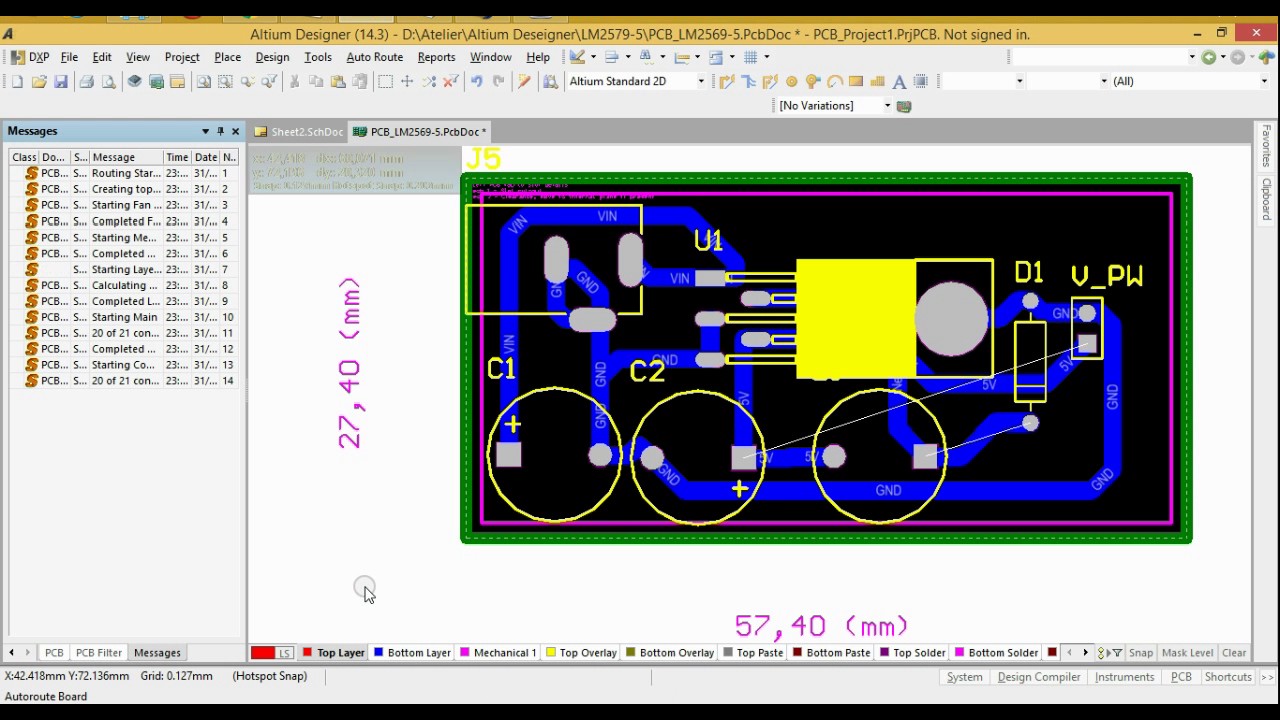Viewport: 1280px width, 720px height.
Task: Click the Mask Level button
Action: (1187, 653)
